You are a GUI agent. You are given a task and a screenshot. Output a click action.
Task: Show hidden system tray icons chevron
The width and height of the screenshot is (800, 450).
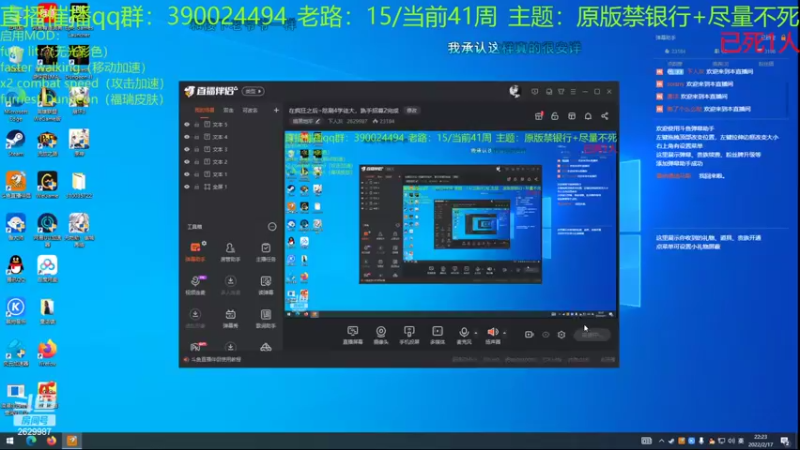(x=661, y=441)
